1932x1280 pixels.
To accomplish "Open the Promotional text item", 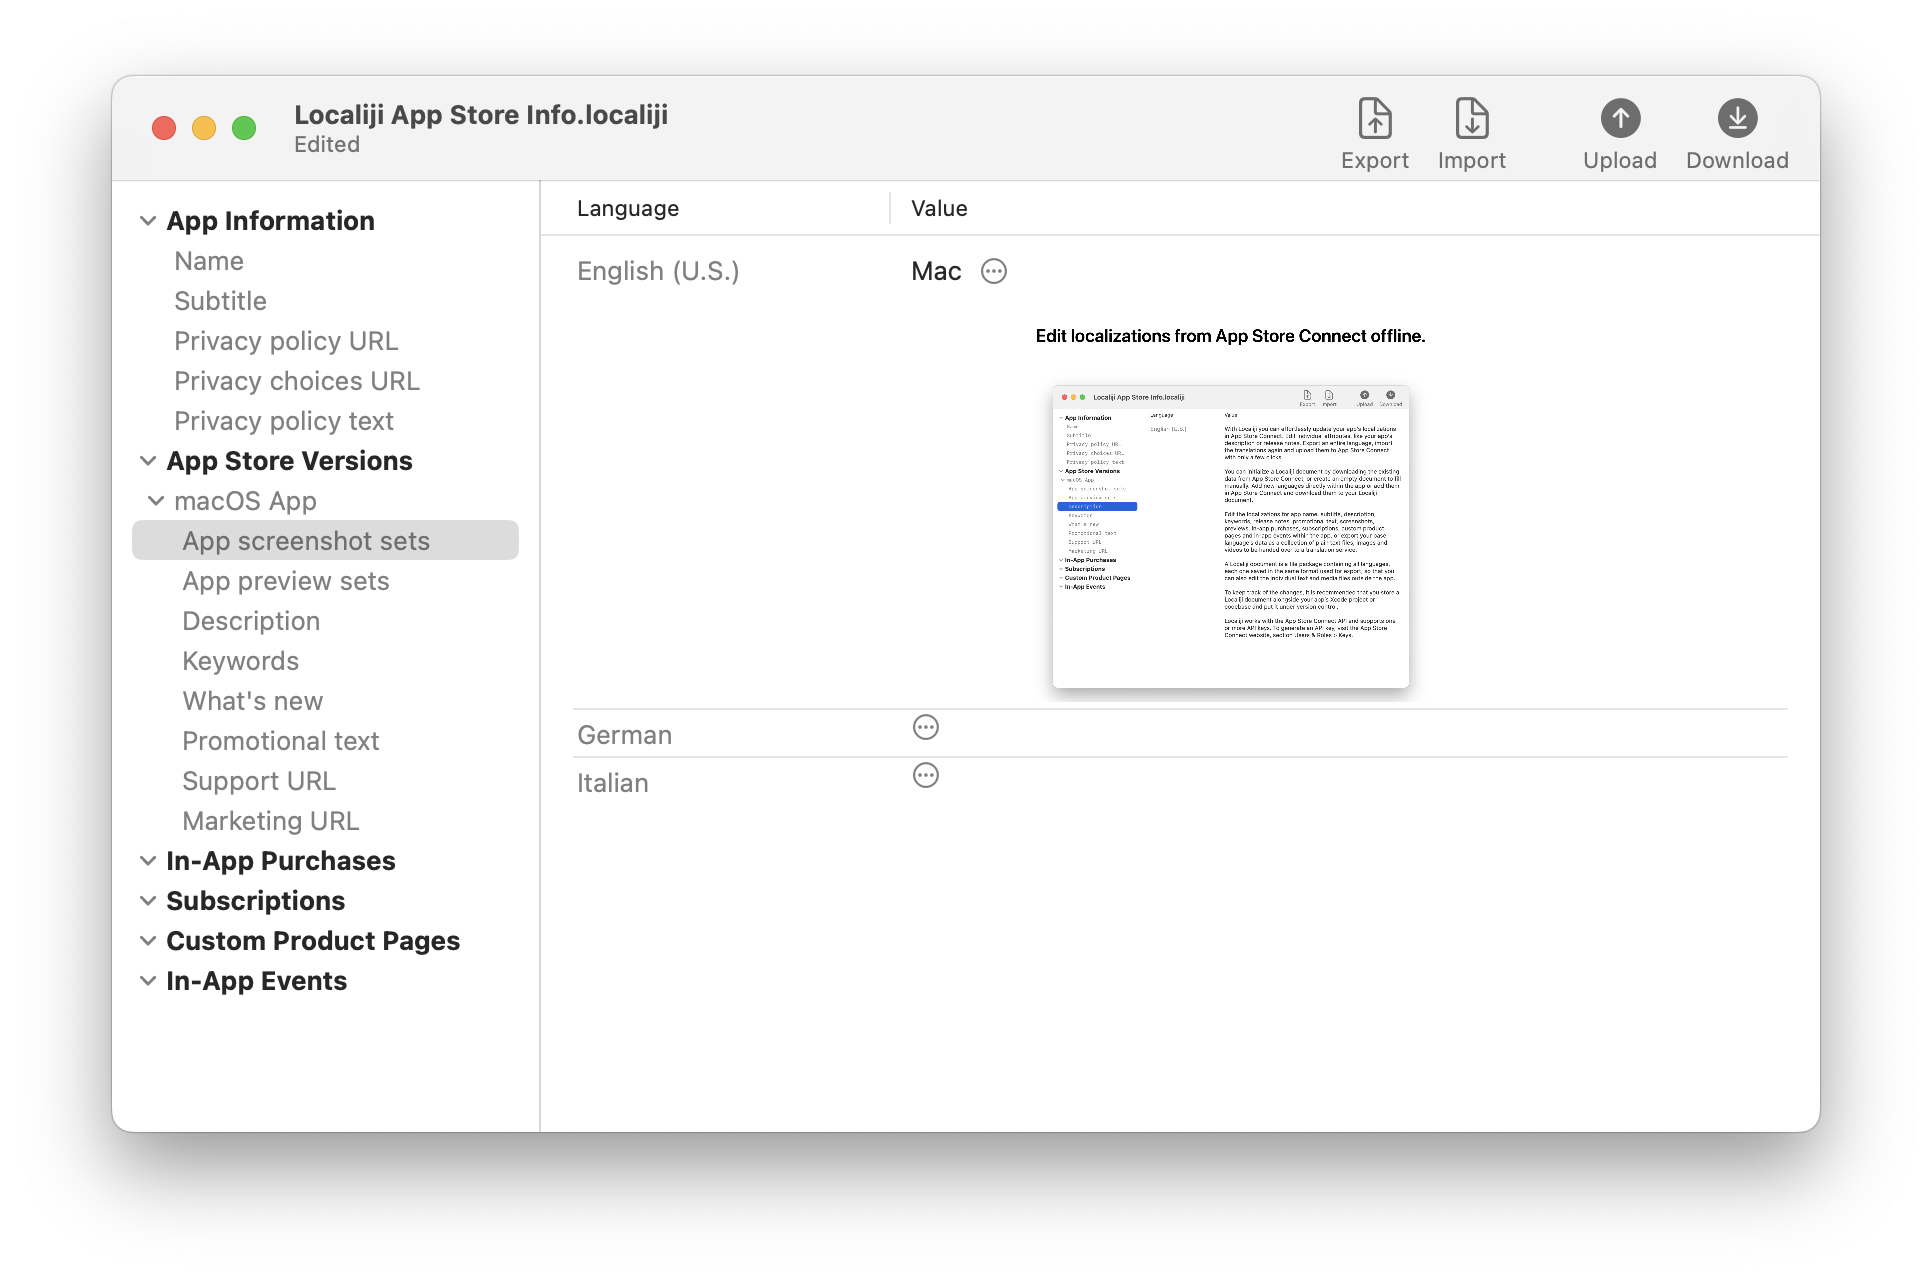I will coord(281,741).
